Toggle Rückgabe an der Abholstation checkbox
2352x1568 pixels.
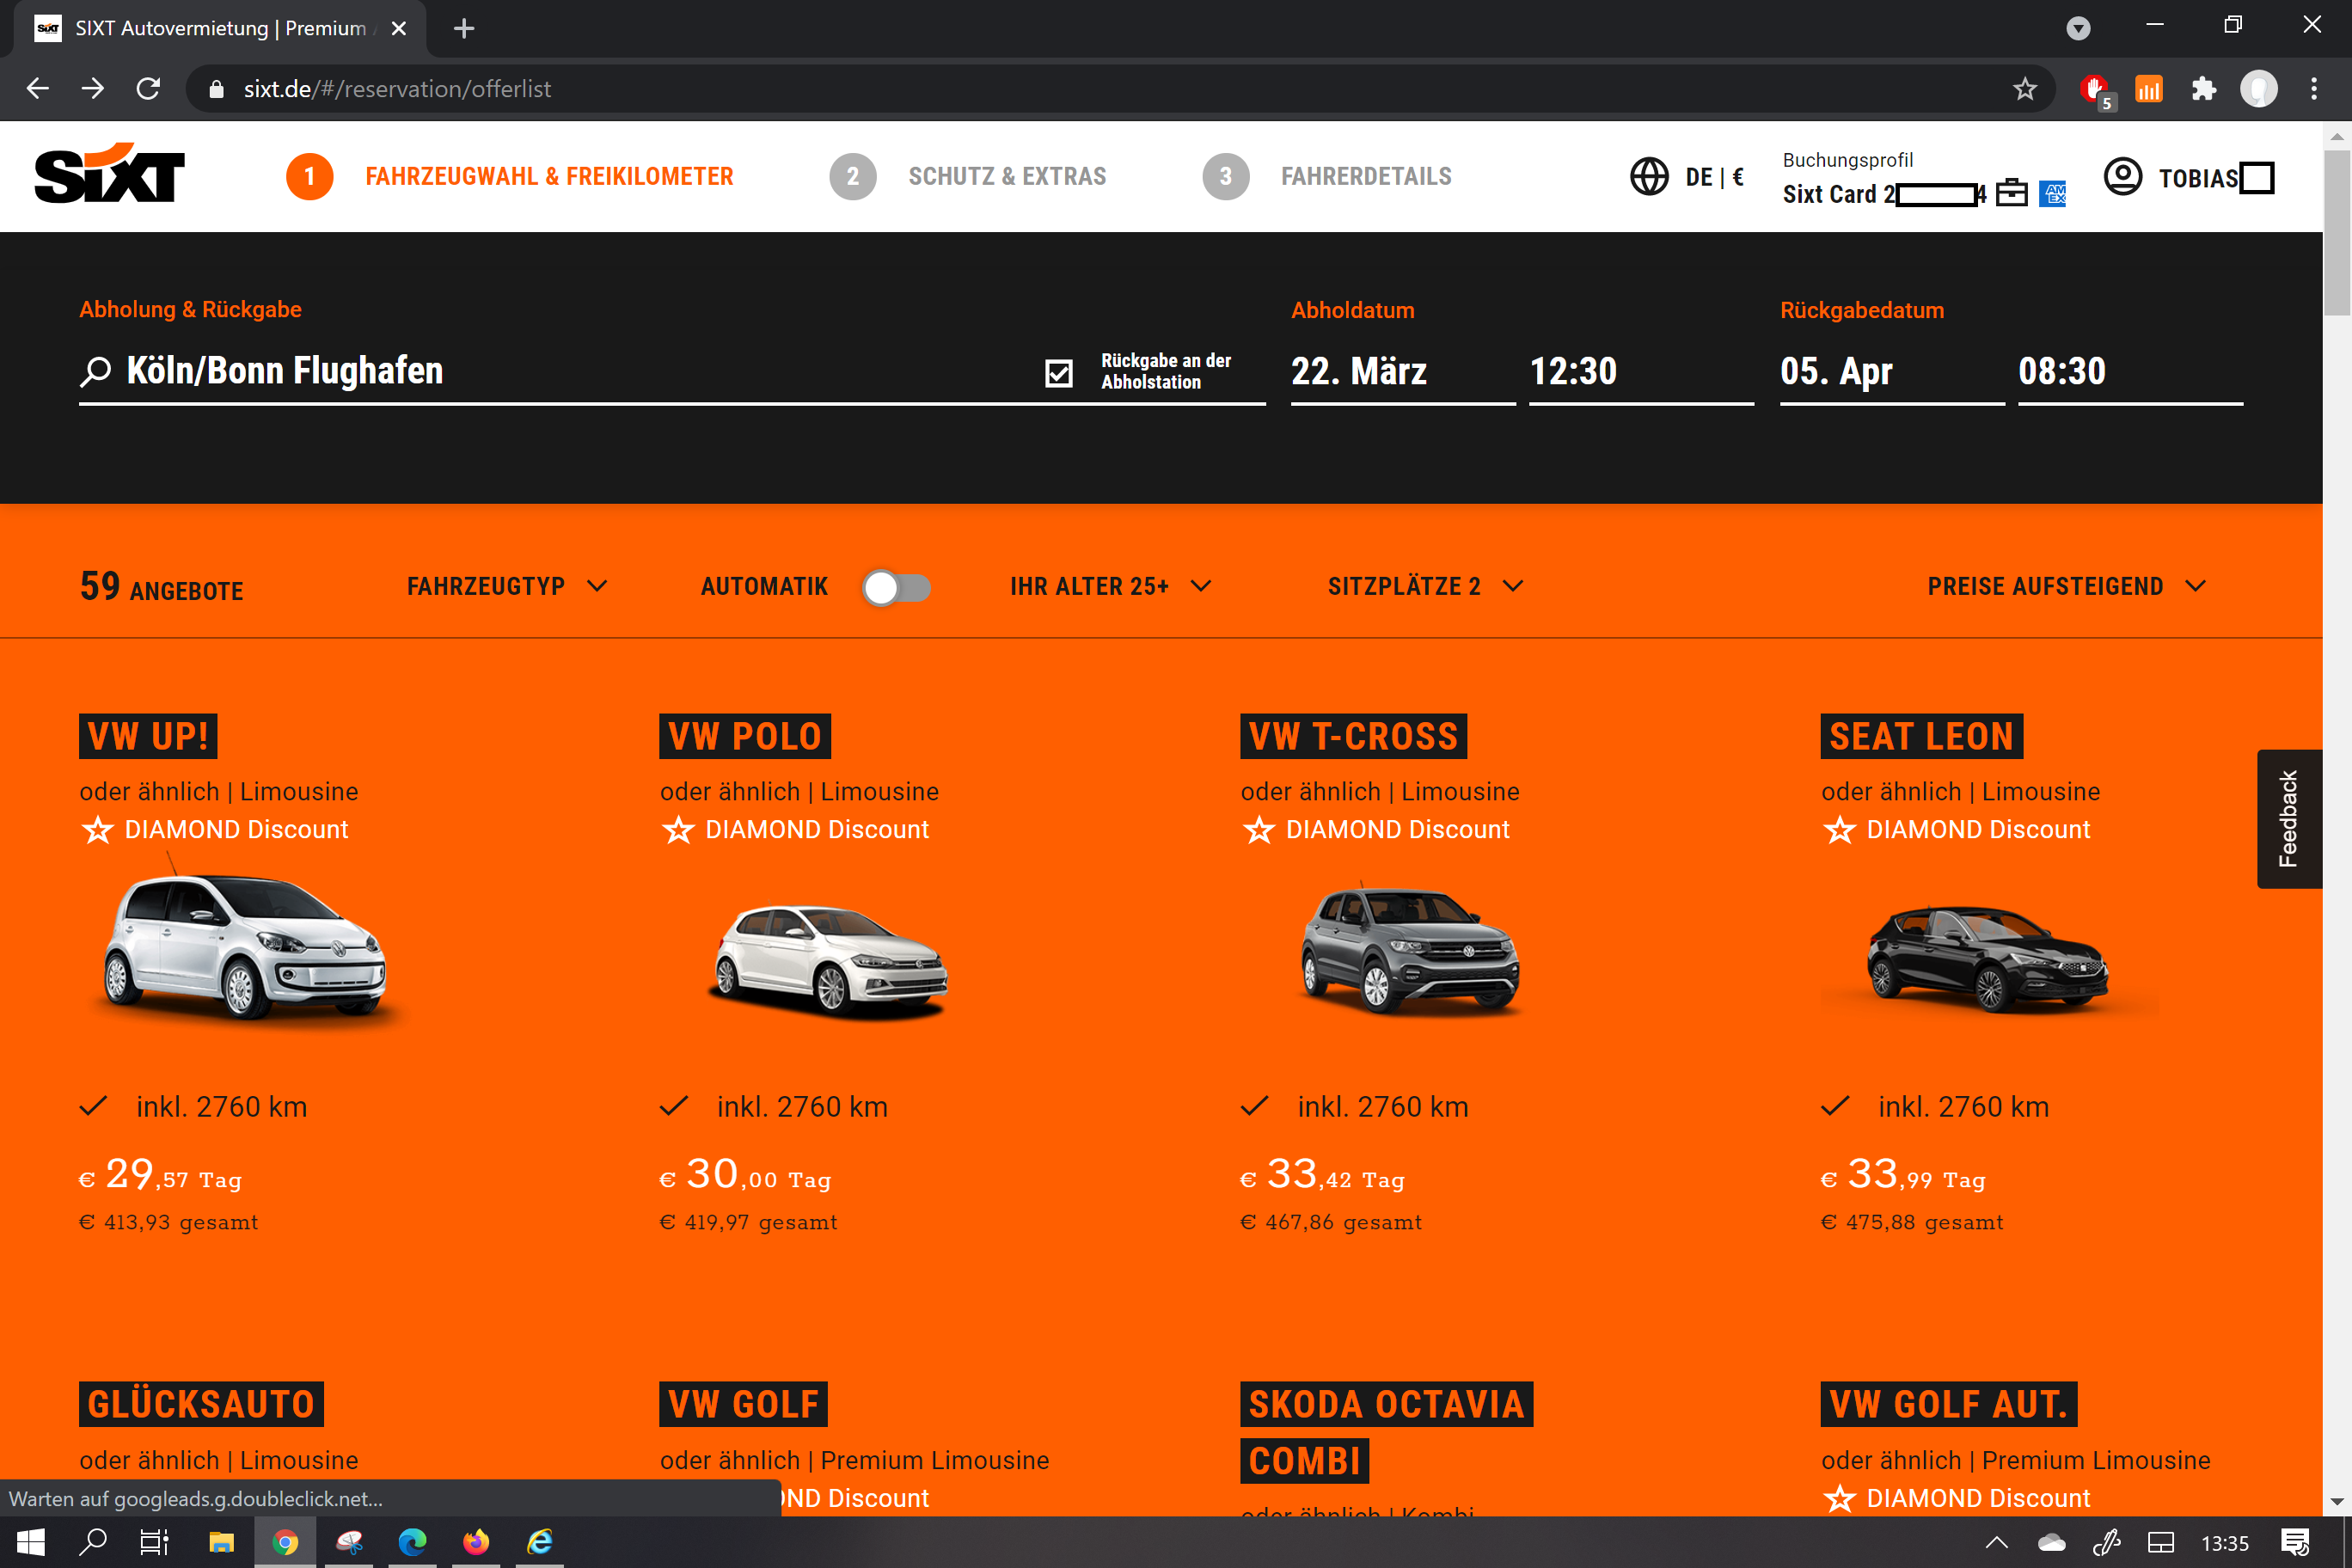point(1058,373)
